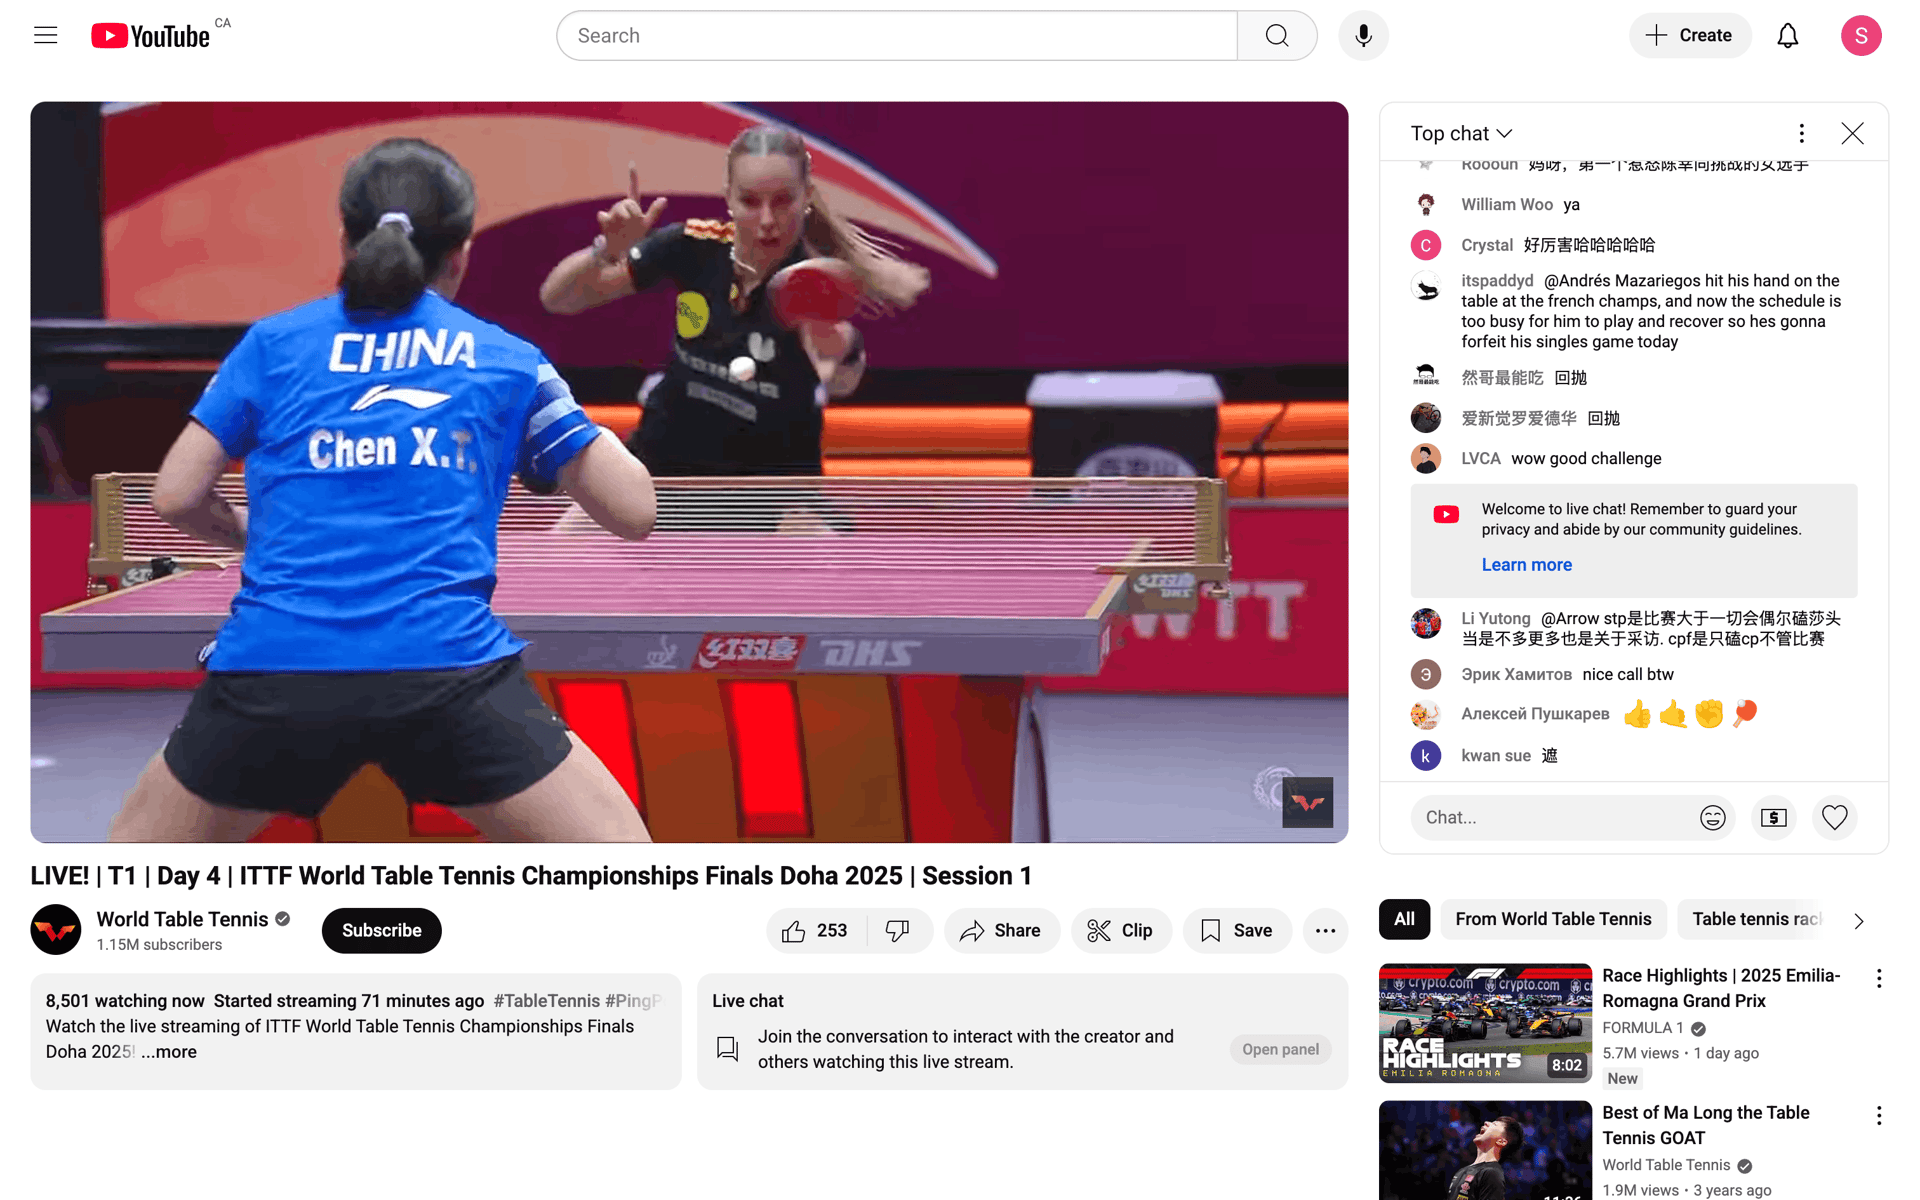This screenshot has height=1200, width=1920.
Task: Click Crystal's chat avatar
Action: 1425,245
